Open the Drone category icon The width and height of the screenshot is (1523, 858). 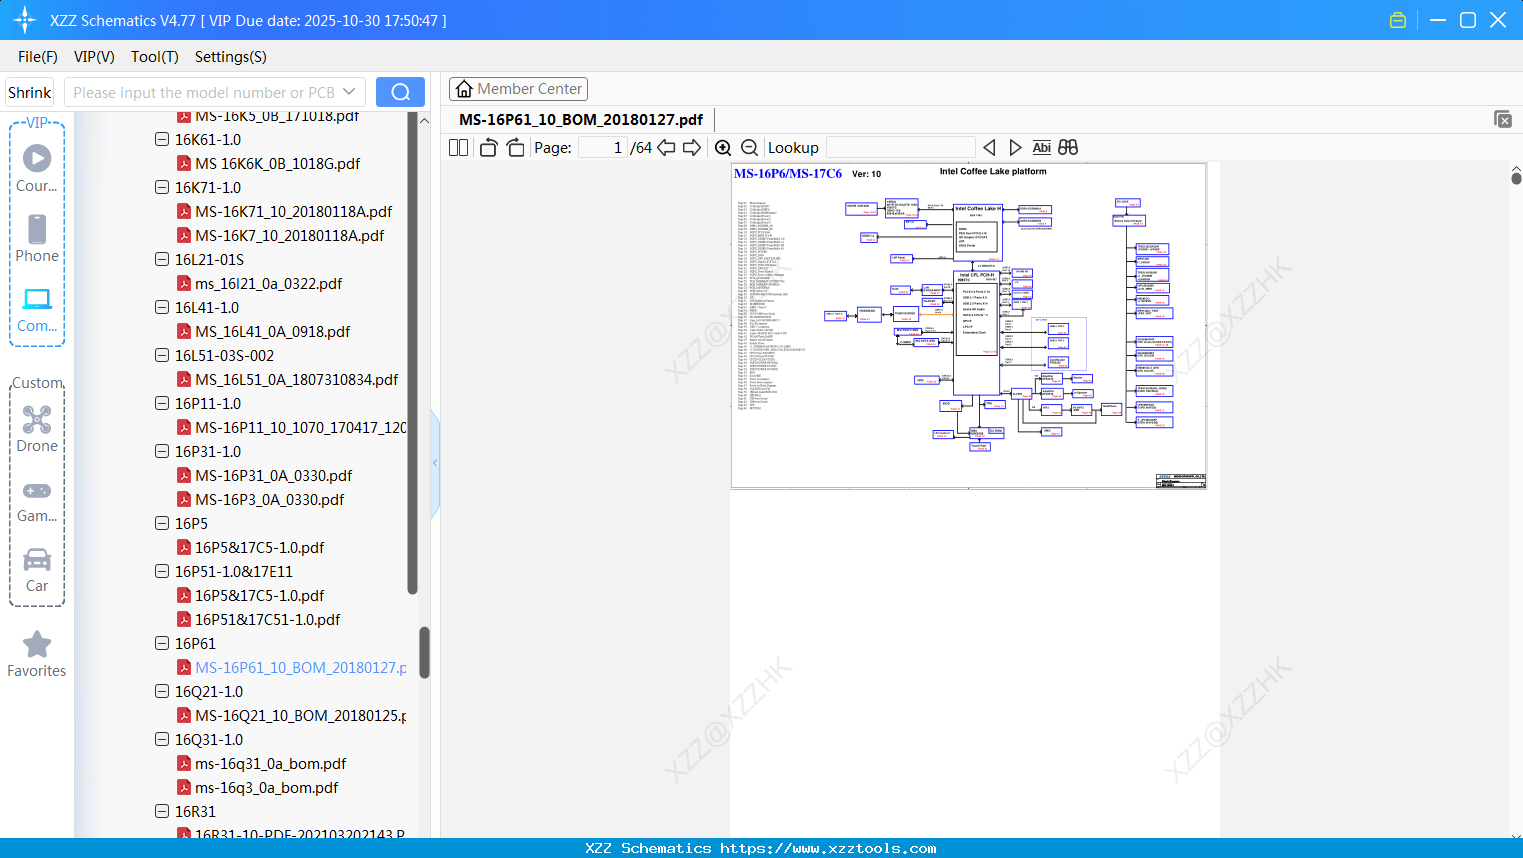click(x=37, y=429)
